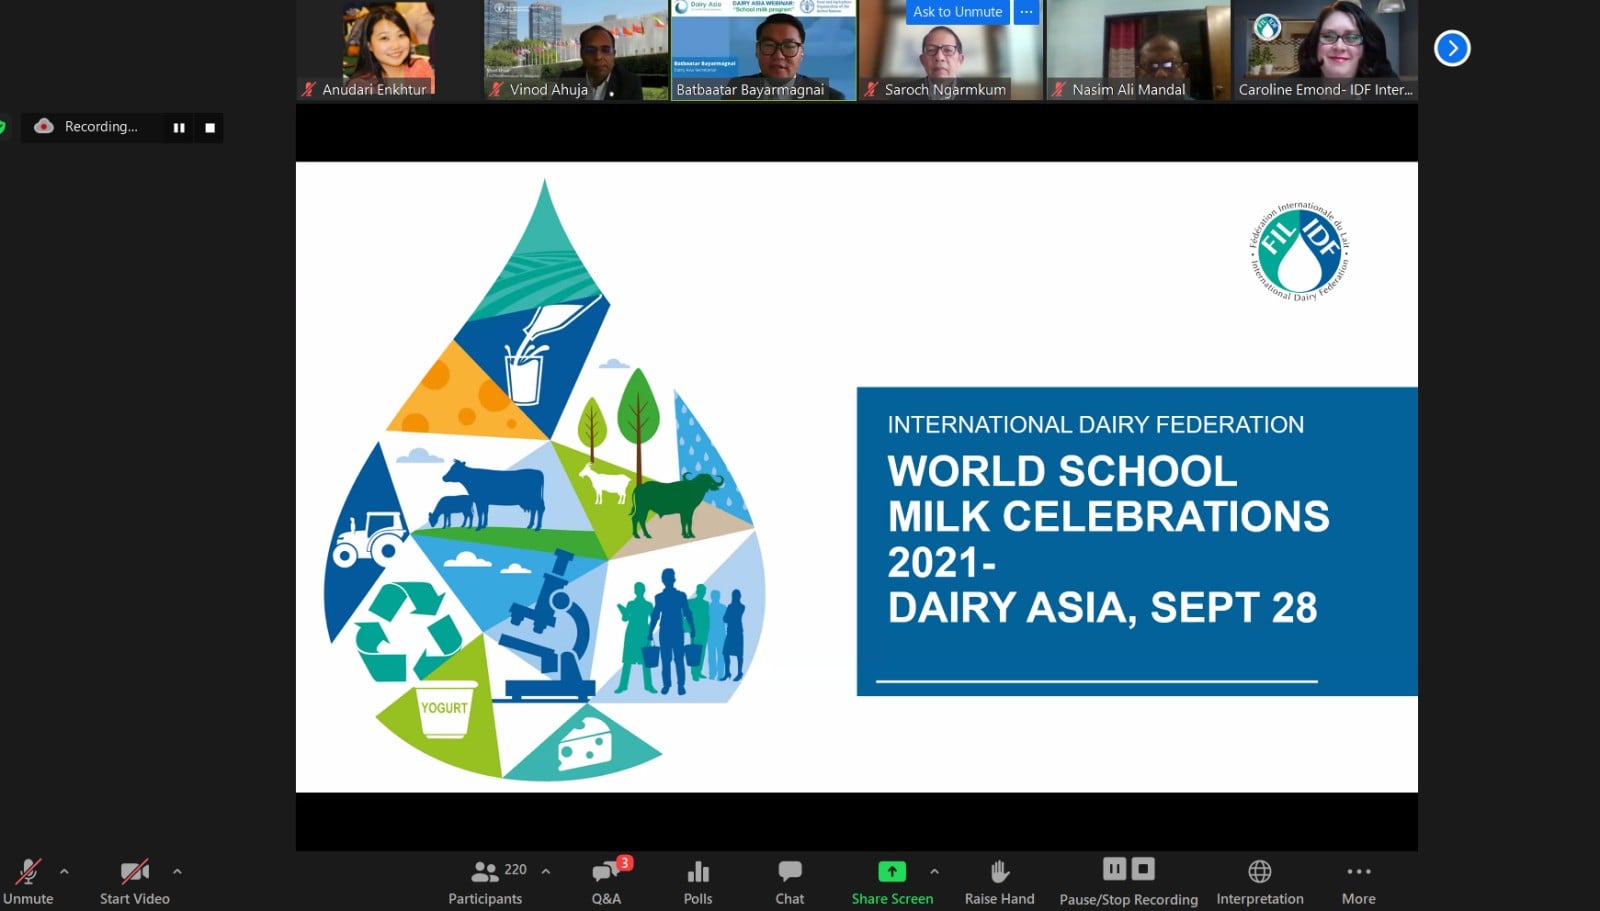Show next page of participant videos
This screenshot has width=1600, height=911.
coord(1452,48)
